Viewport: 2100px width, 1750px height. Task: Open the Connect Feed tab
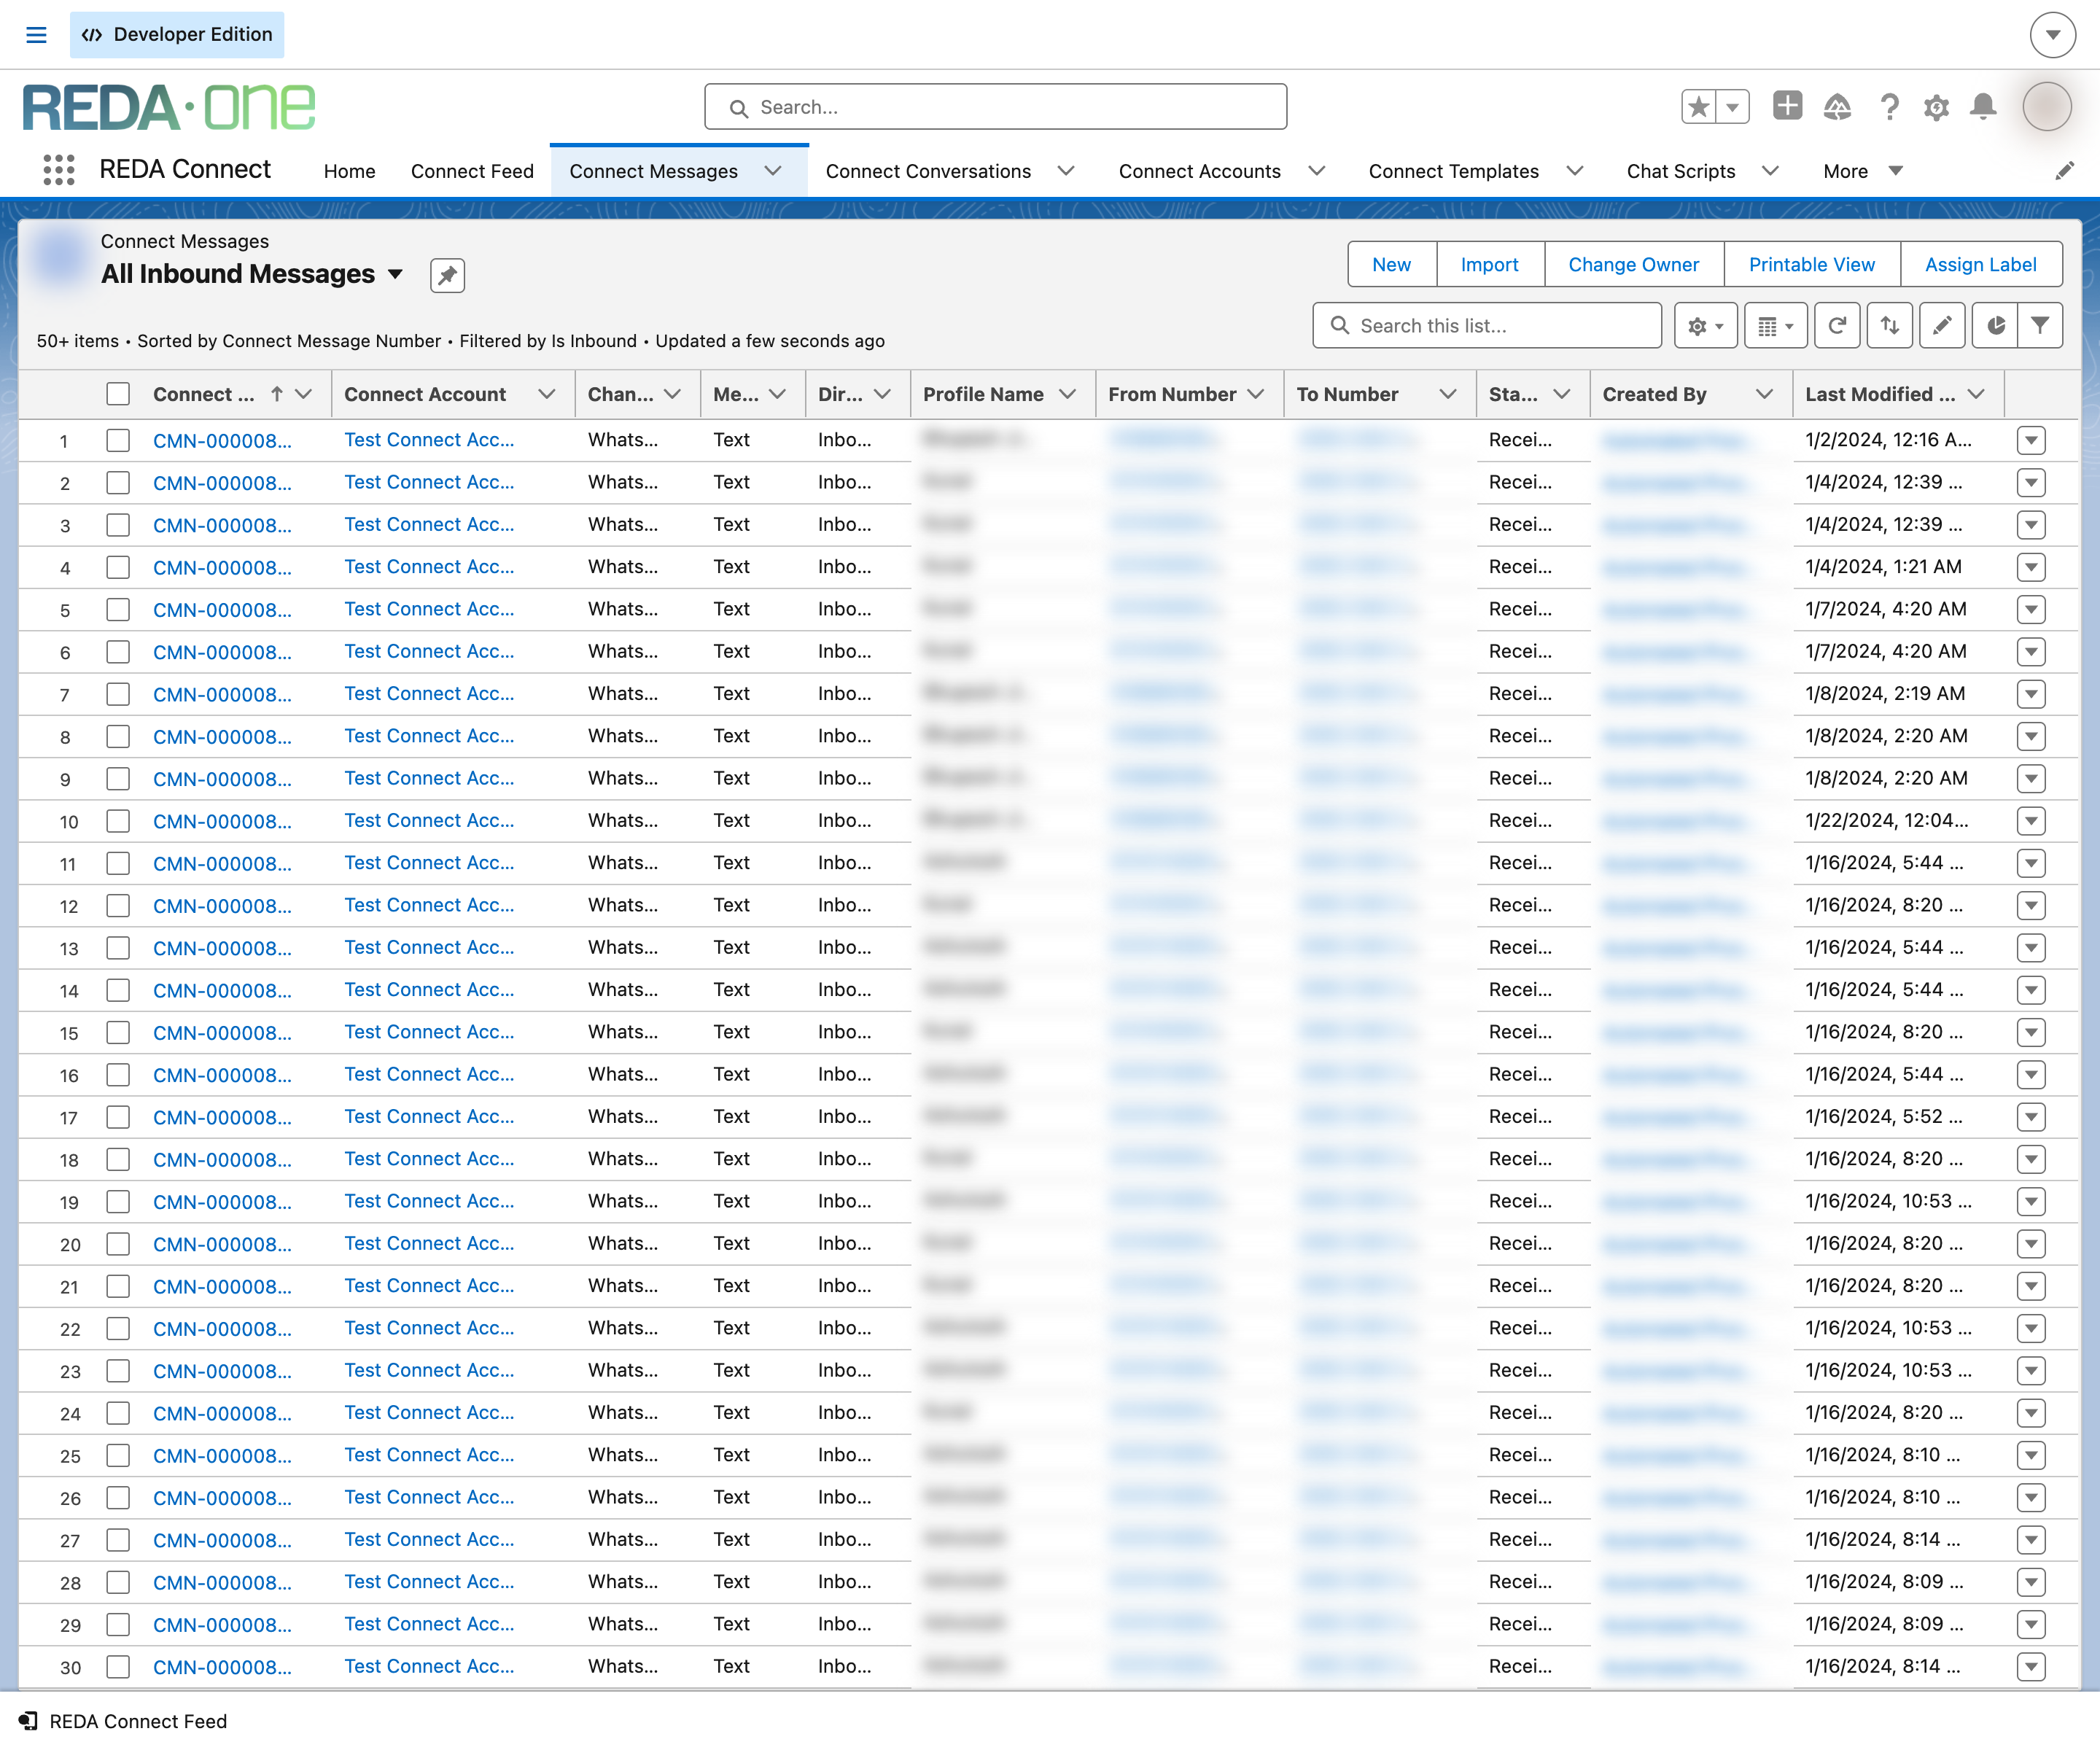click(x=472, y=171)
